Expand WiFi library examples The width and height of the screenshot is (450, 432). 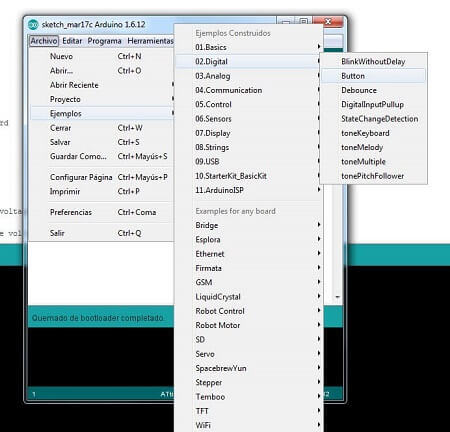click(x=249, y=426)
